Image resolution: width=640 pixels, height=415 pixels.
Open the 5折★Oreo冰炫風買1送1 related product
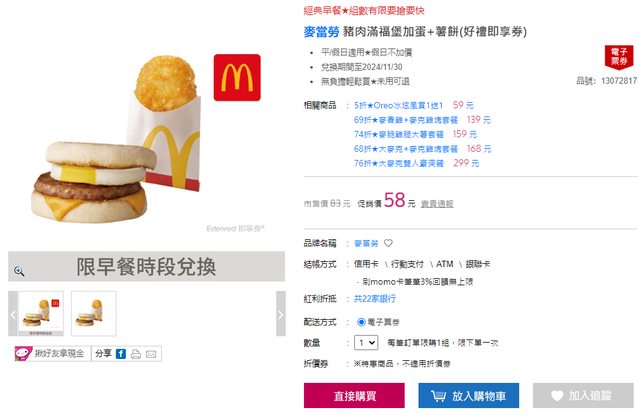click(x=398, y=105)
